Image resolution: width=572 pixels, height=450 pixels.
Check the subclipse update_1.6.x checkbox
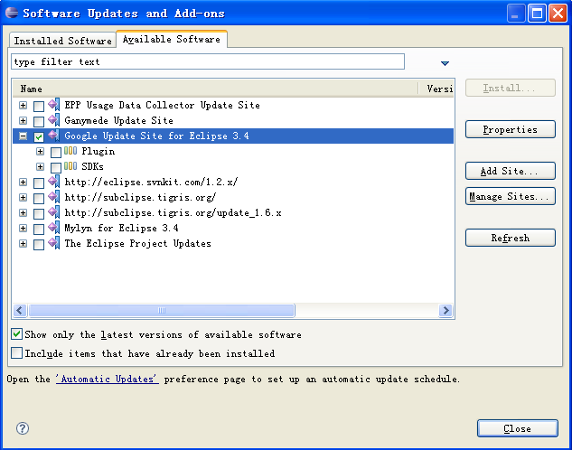point(39,214)
